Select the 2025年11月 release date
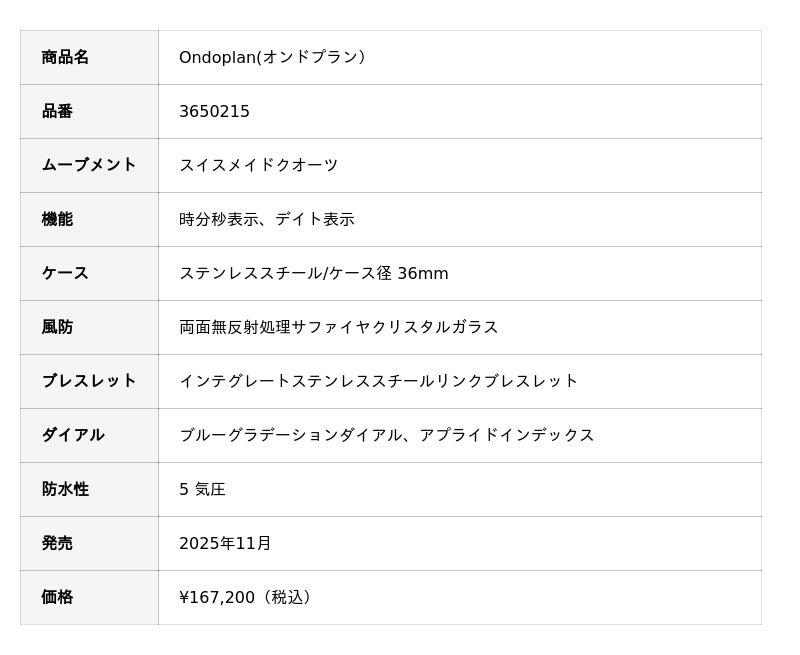This screenshot has height=655, width=800. point(225,543)
